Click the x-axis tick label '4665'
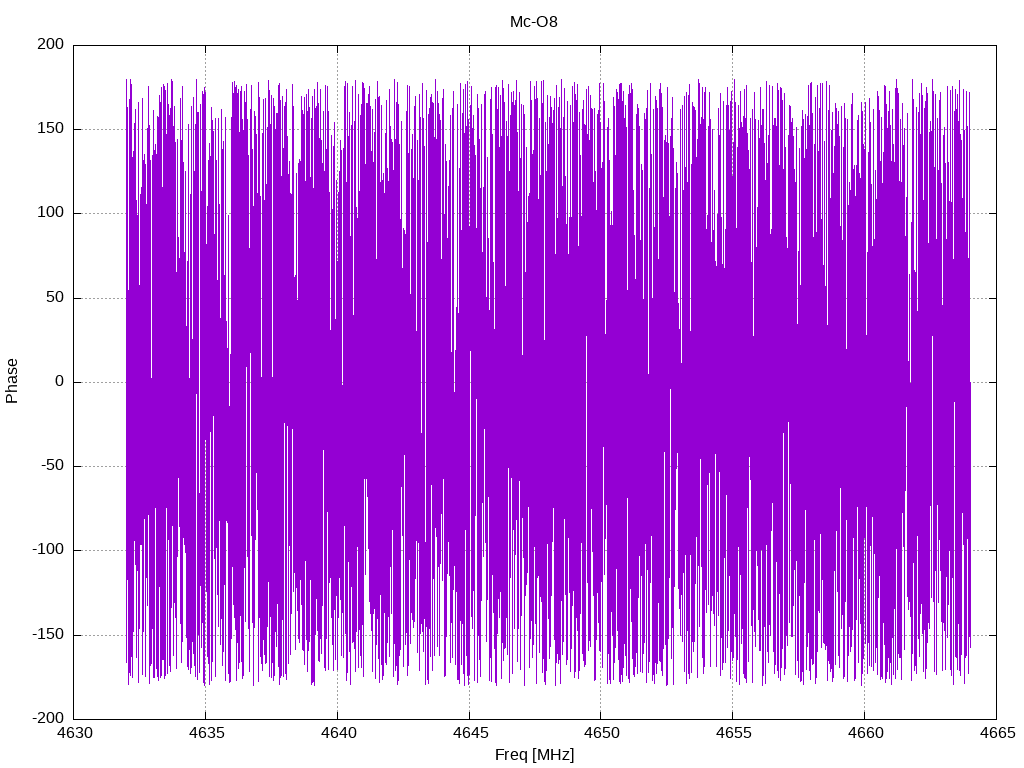Viewport: 1024px width, 768px height. click(997, 733)
